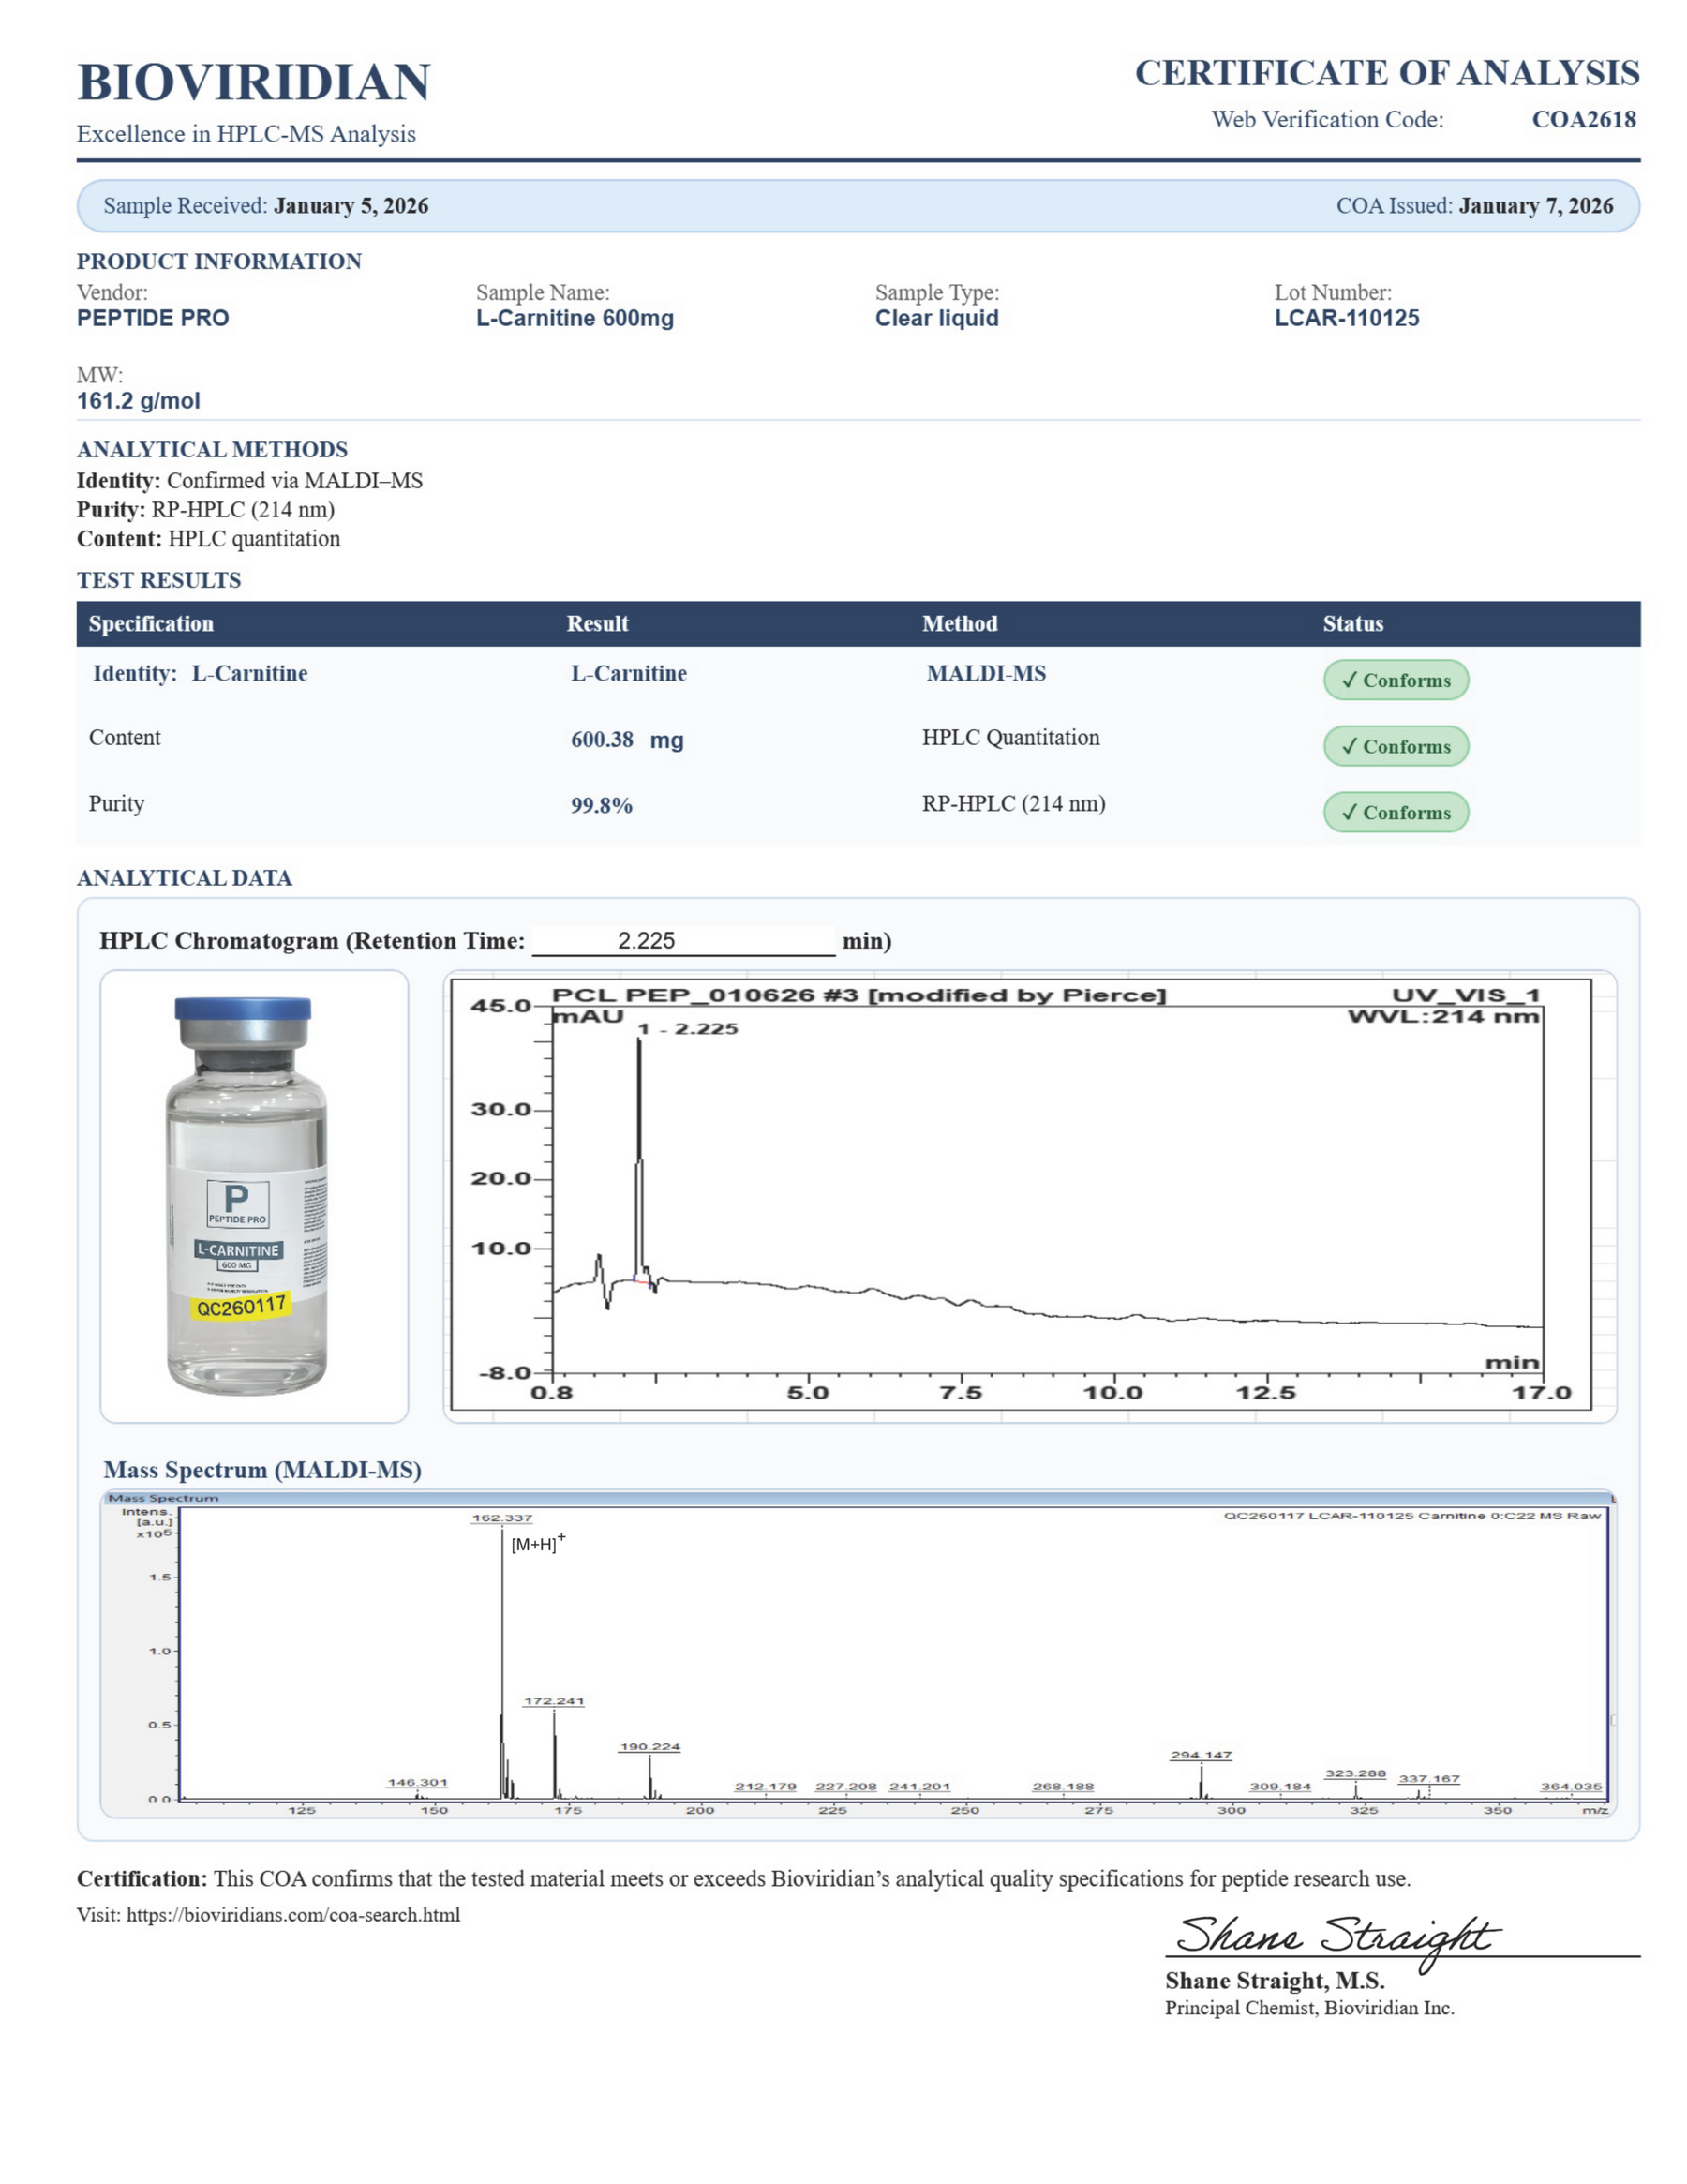Select web verification code COA2618
The image size is (1687, 2184).
[x=1583, y=119]
